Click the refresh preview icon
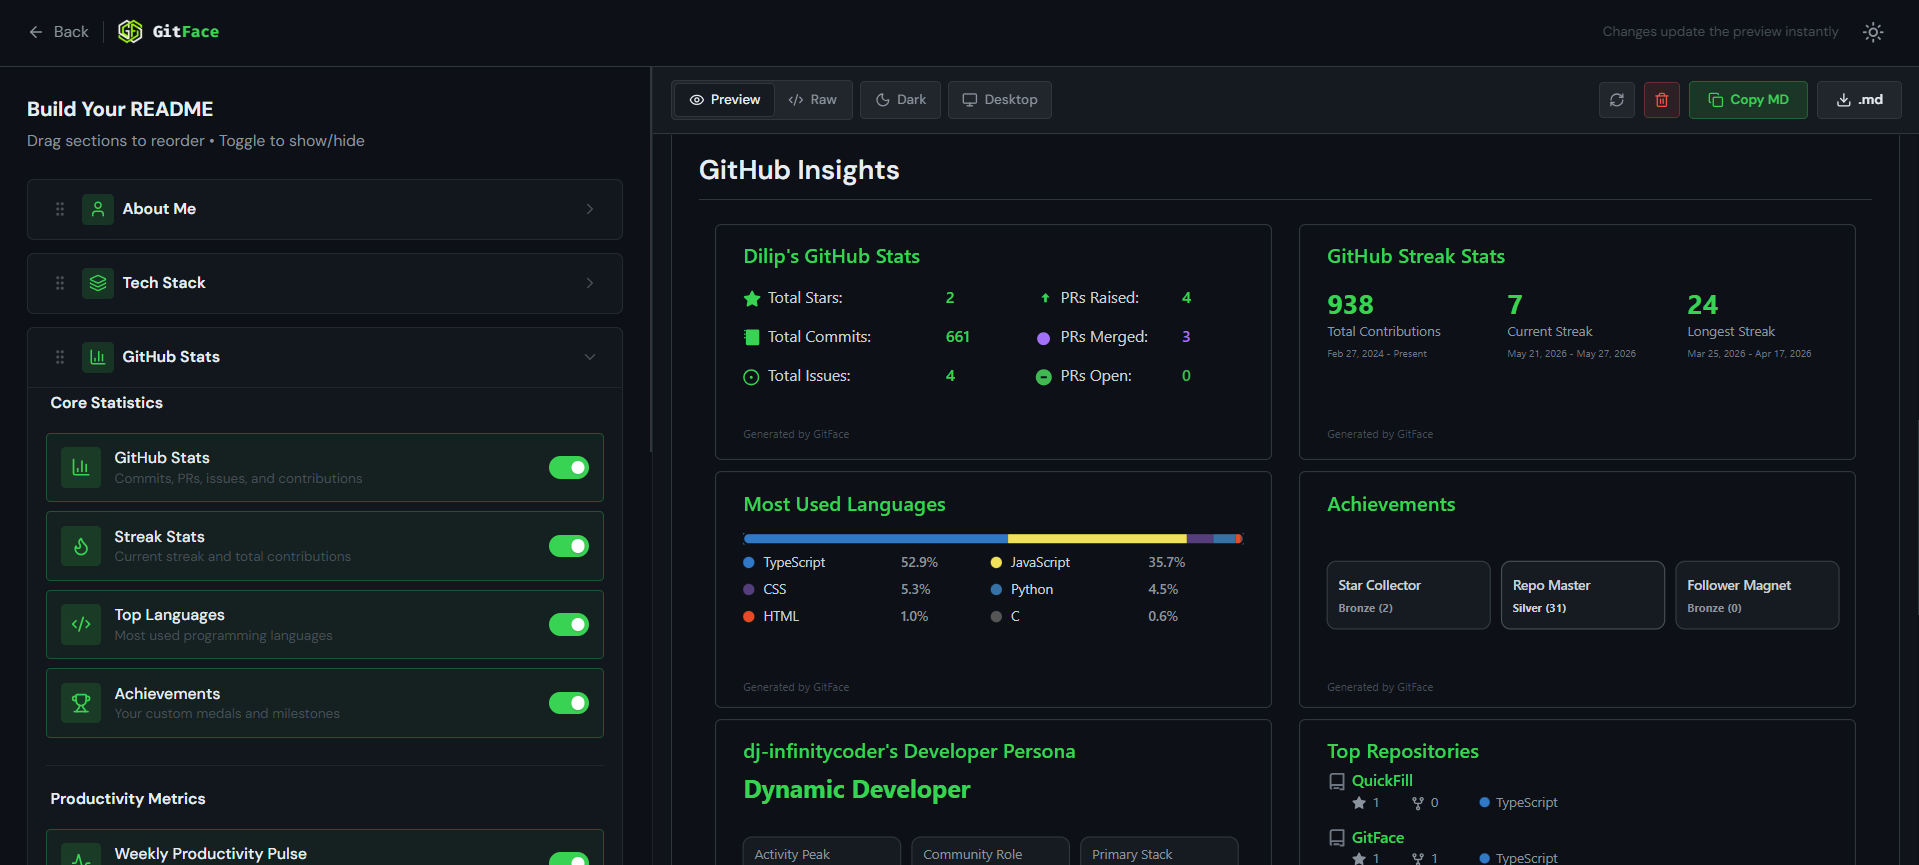Viewport: 1919px width, 865px height. (x=1617, y=100)
